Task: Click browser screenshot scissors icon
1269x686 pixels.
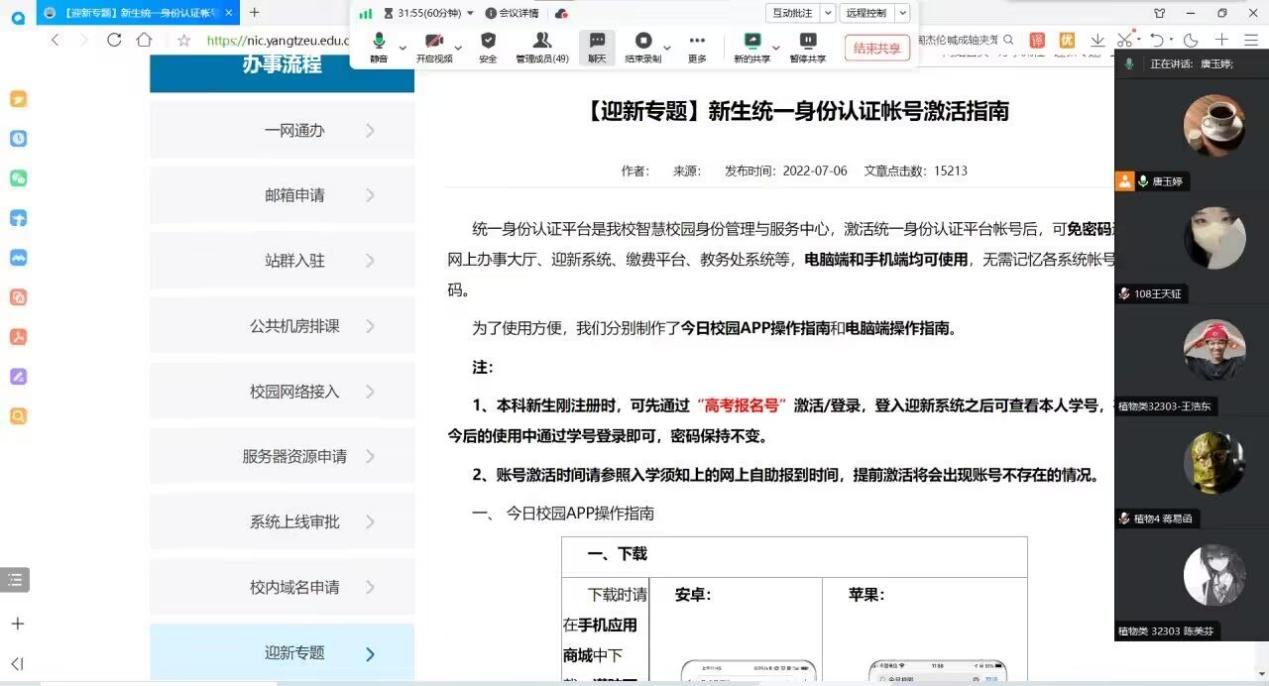Action: pos(1125,40)
